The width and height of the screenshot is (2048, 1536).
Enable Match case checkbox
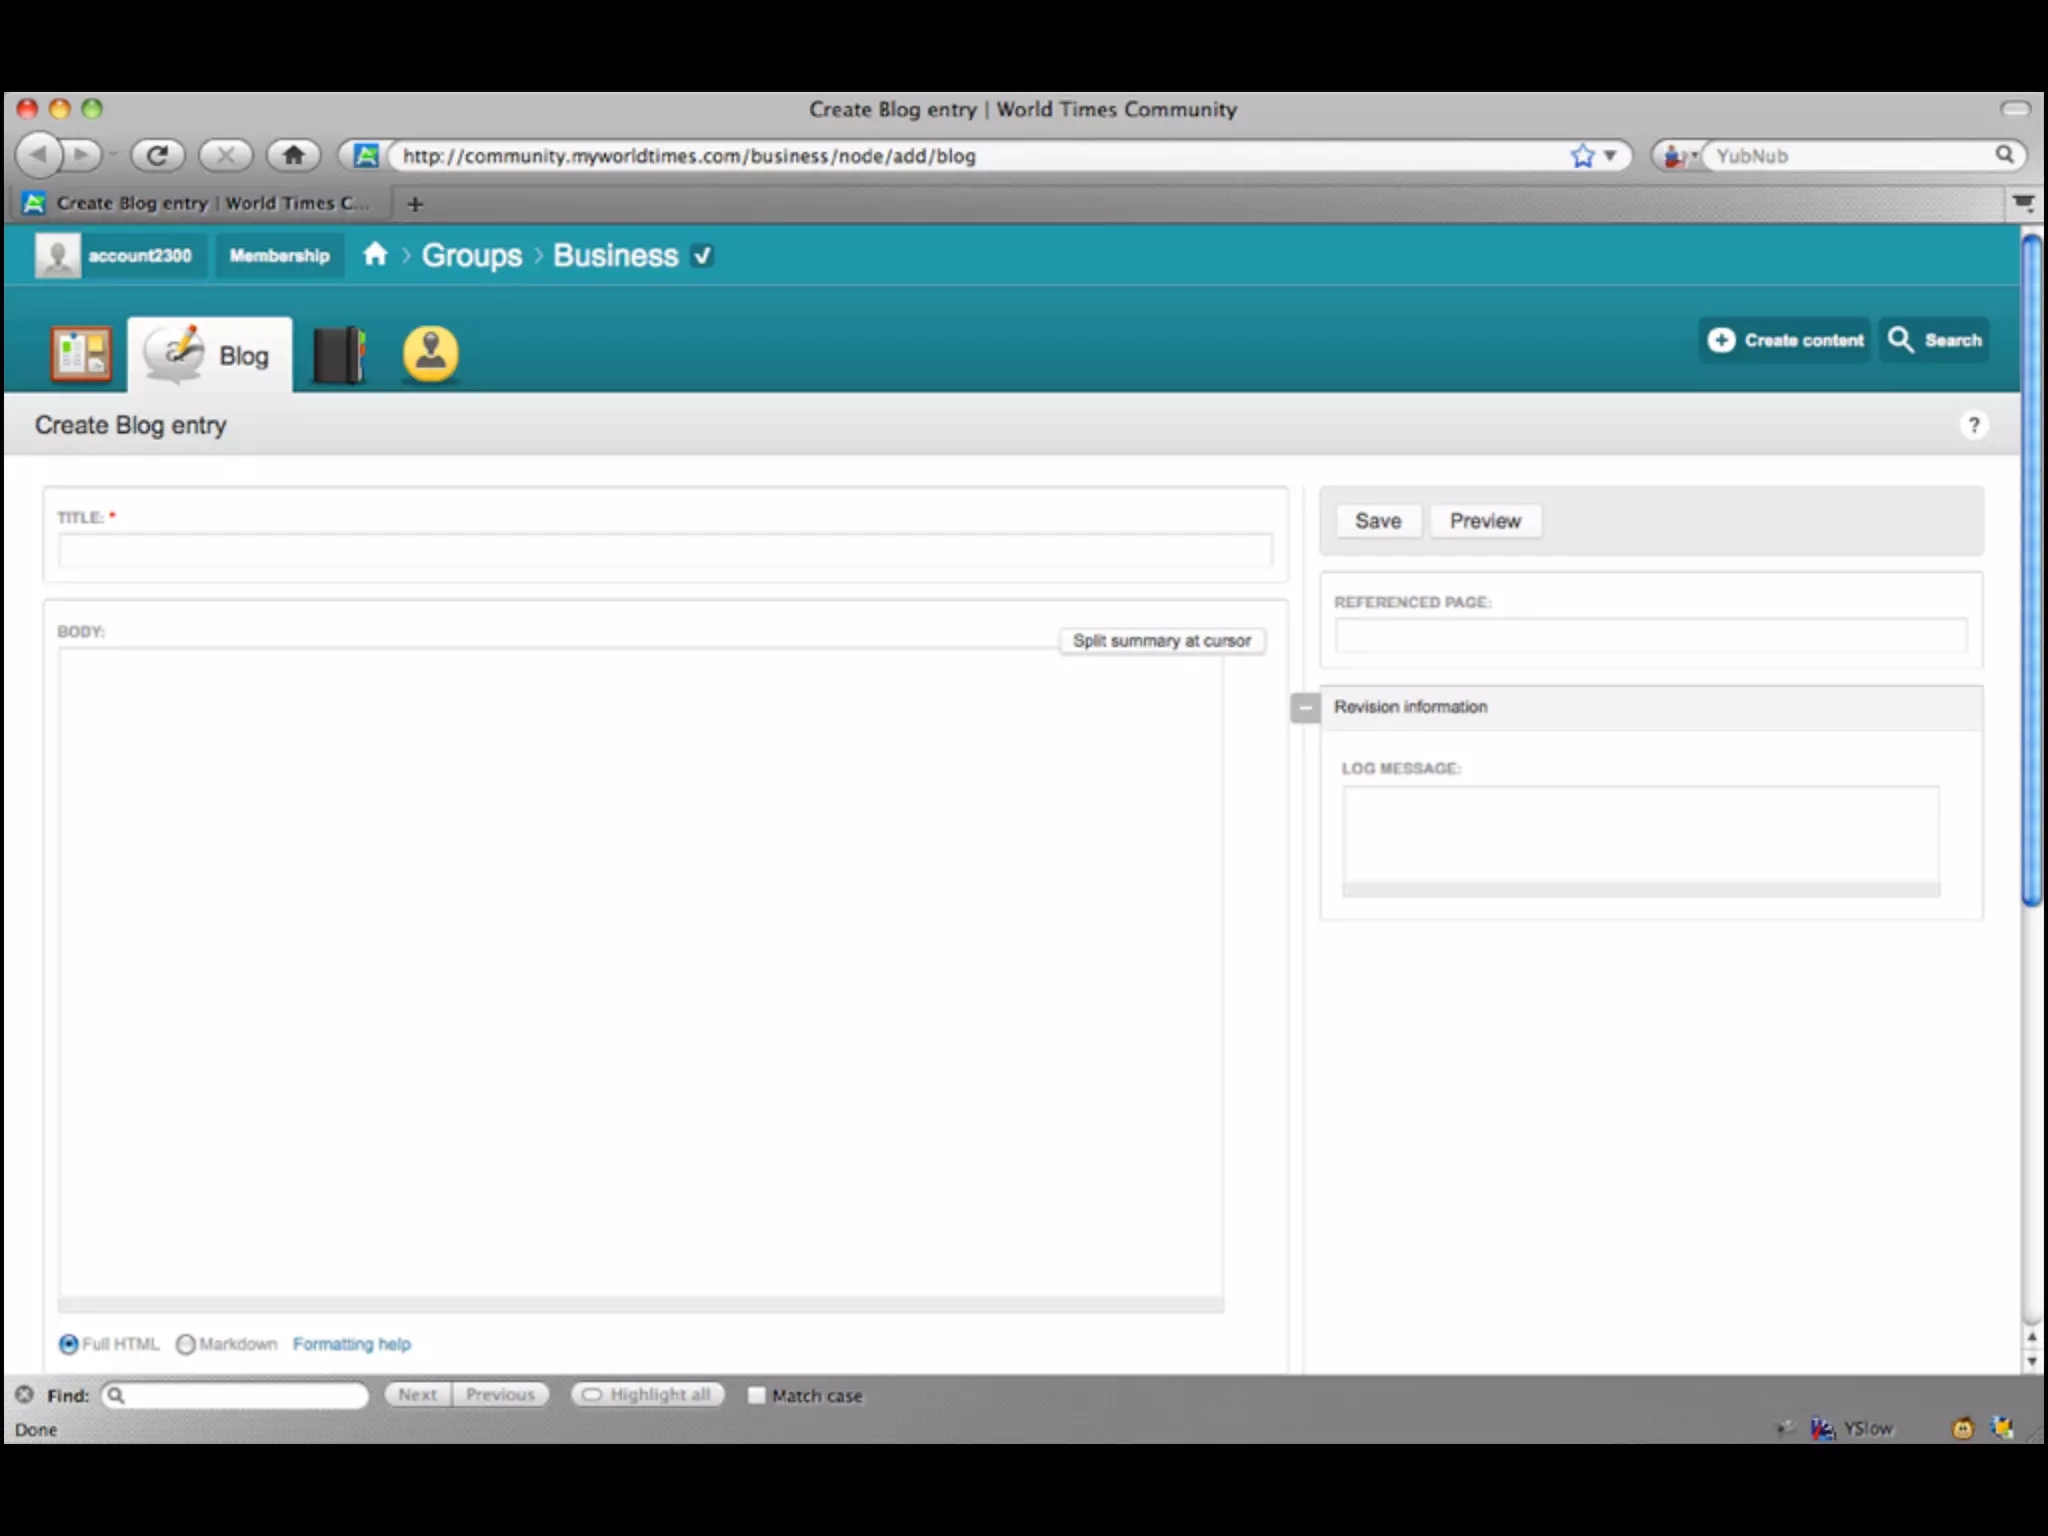(756, 1395)
